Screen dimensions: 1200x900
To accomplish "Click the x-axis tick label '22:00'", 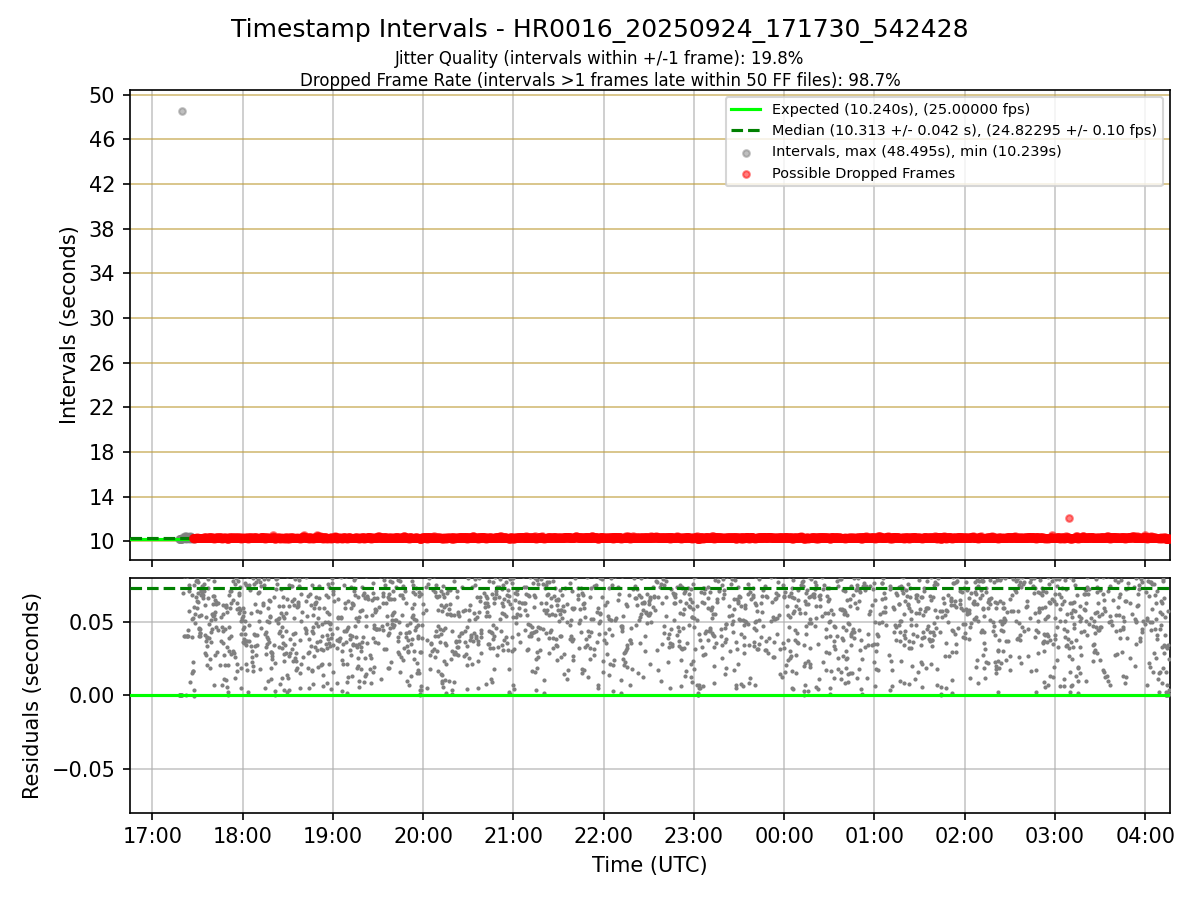I will [x=603, y=834].
